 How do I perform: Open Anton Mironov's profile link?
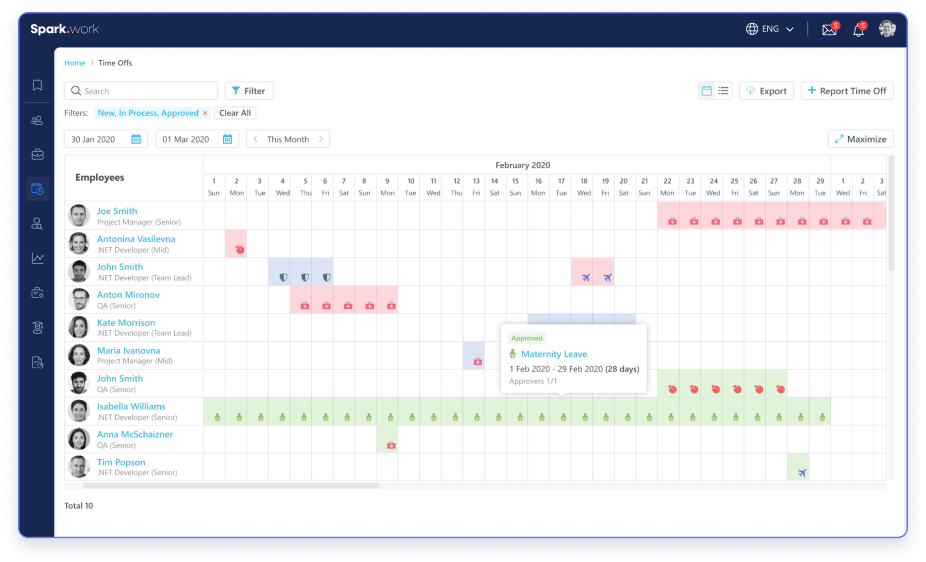coord(128,295)
